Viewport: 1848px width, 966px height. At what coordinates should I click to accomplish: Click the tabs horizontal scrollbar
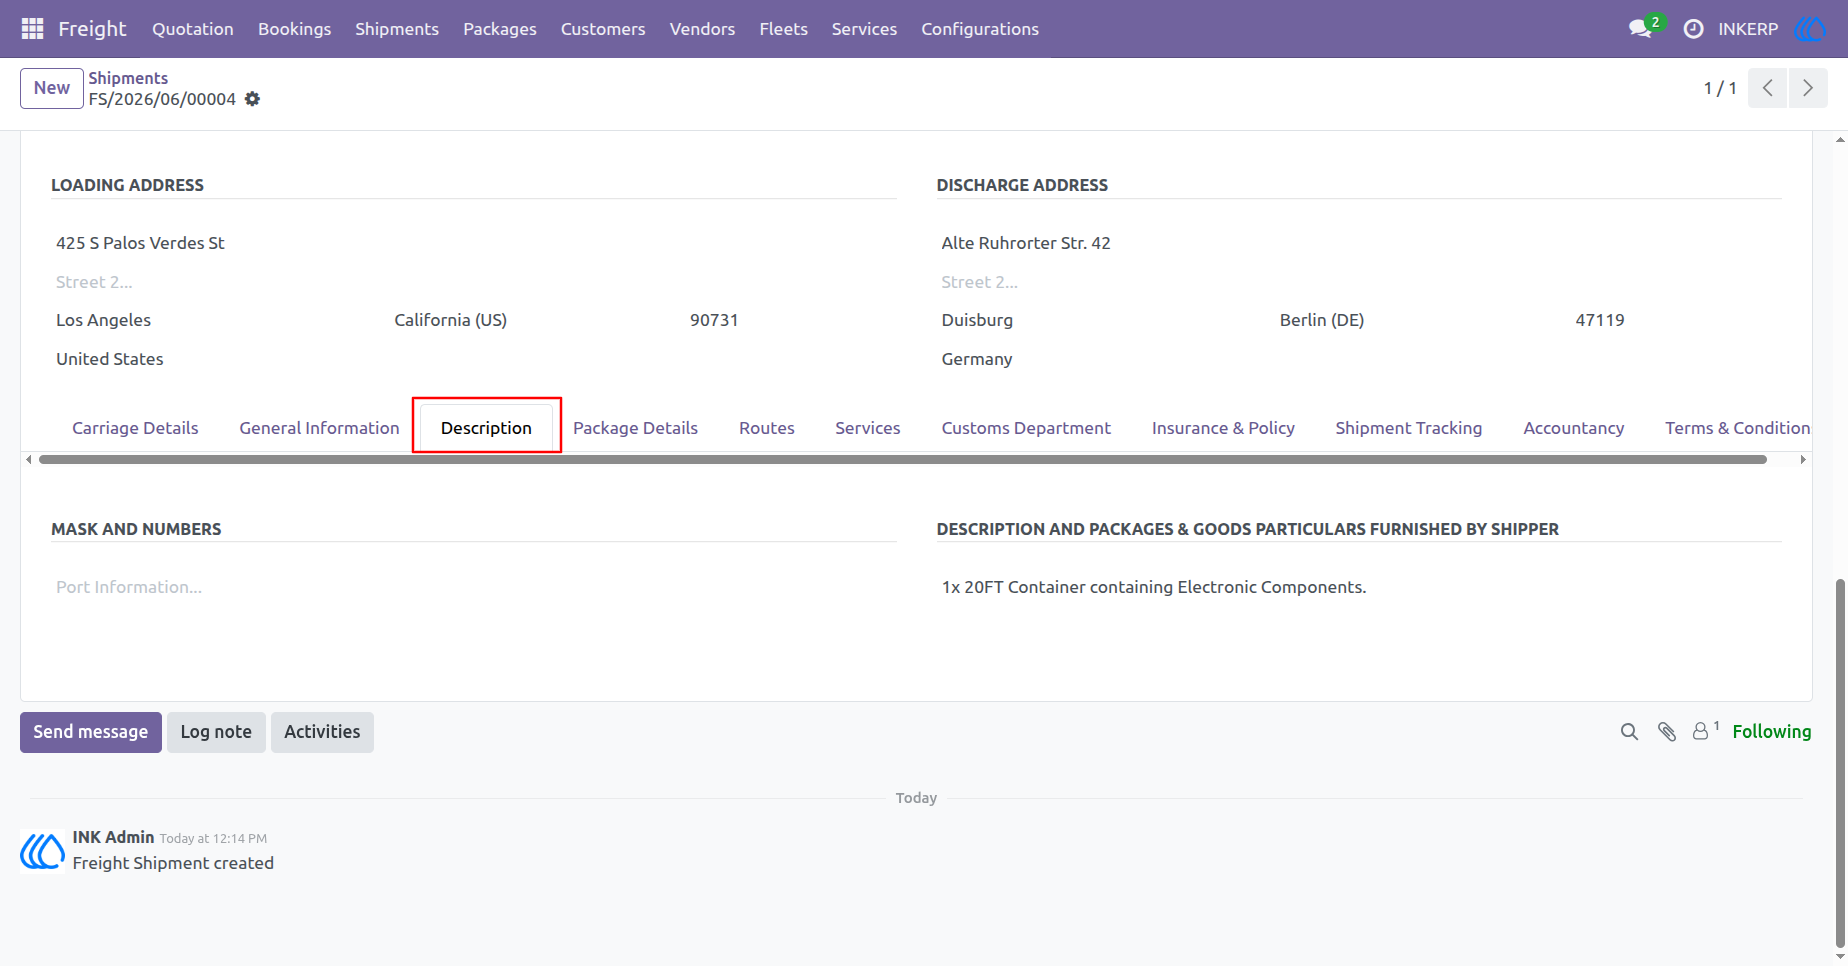(x=903, y=460)
